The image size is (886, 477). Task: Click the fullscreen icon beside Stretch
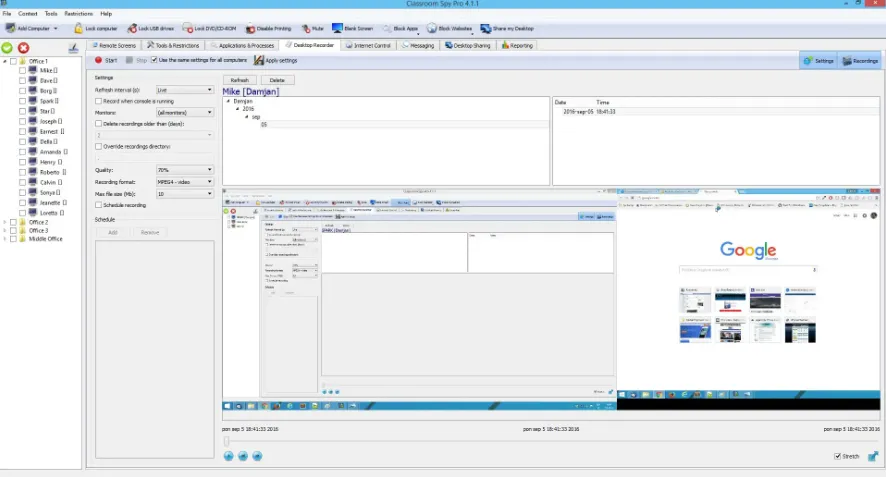[873, 456]
